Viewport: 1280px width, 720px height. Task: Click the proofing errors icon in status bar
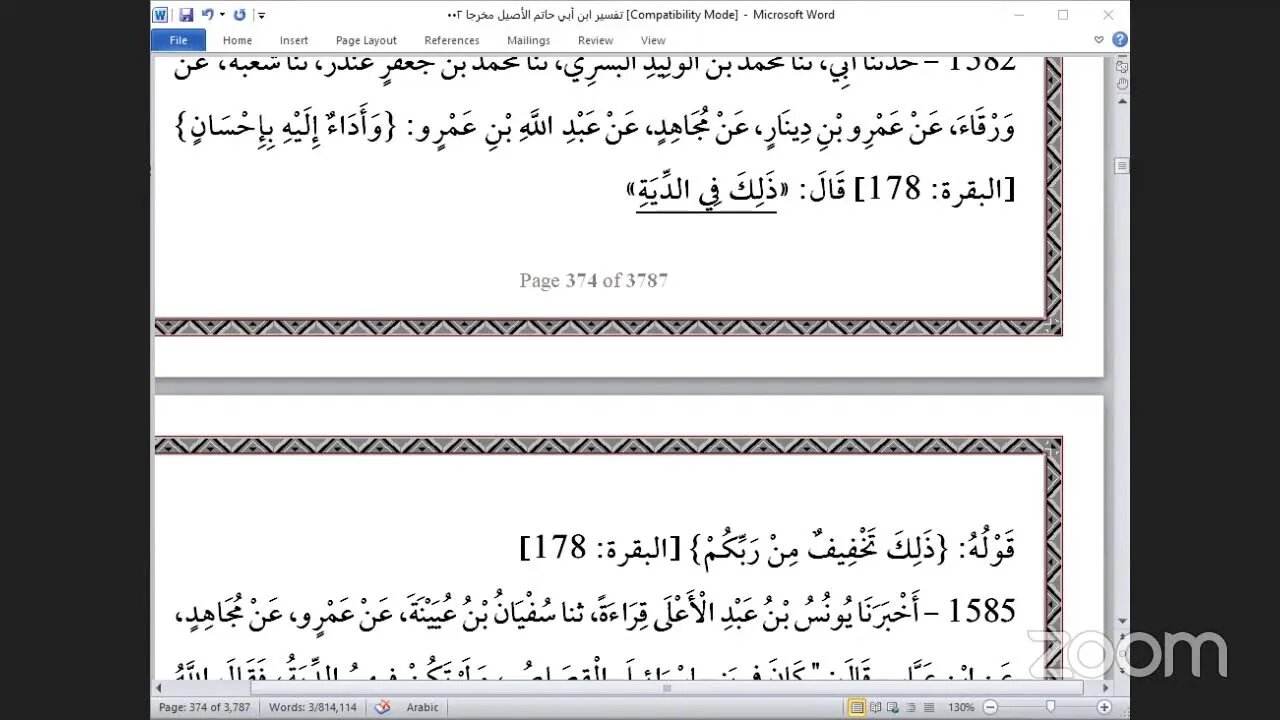click(x=382, y=707)
